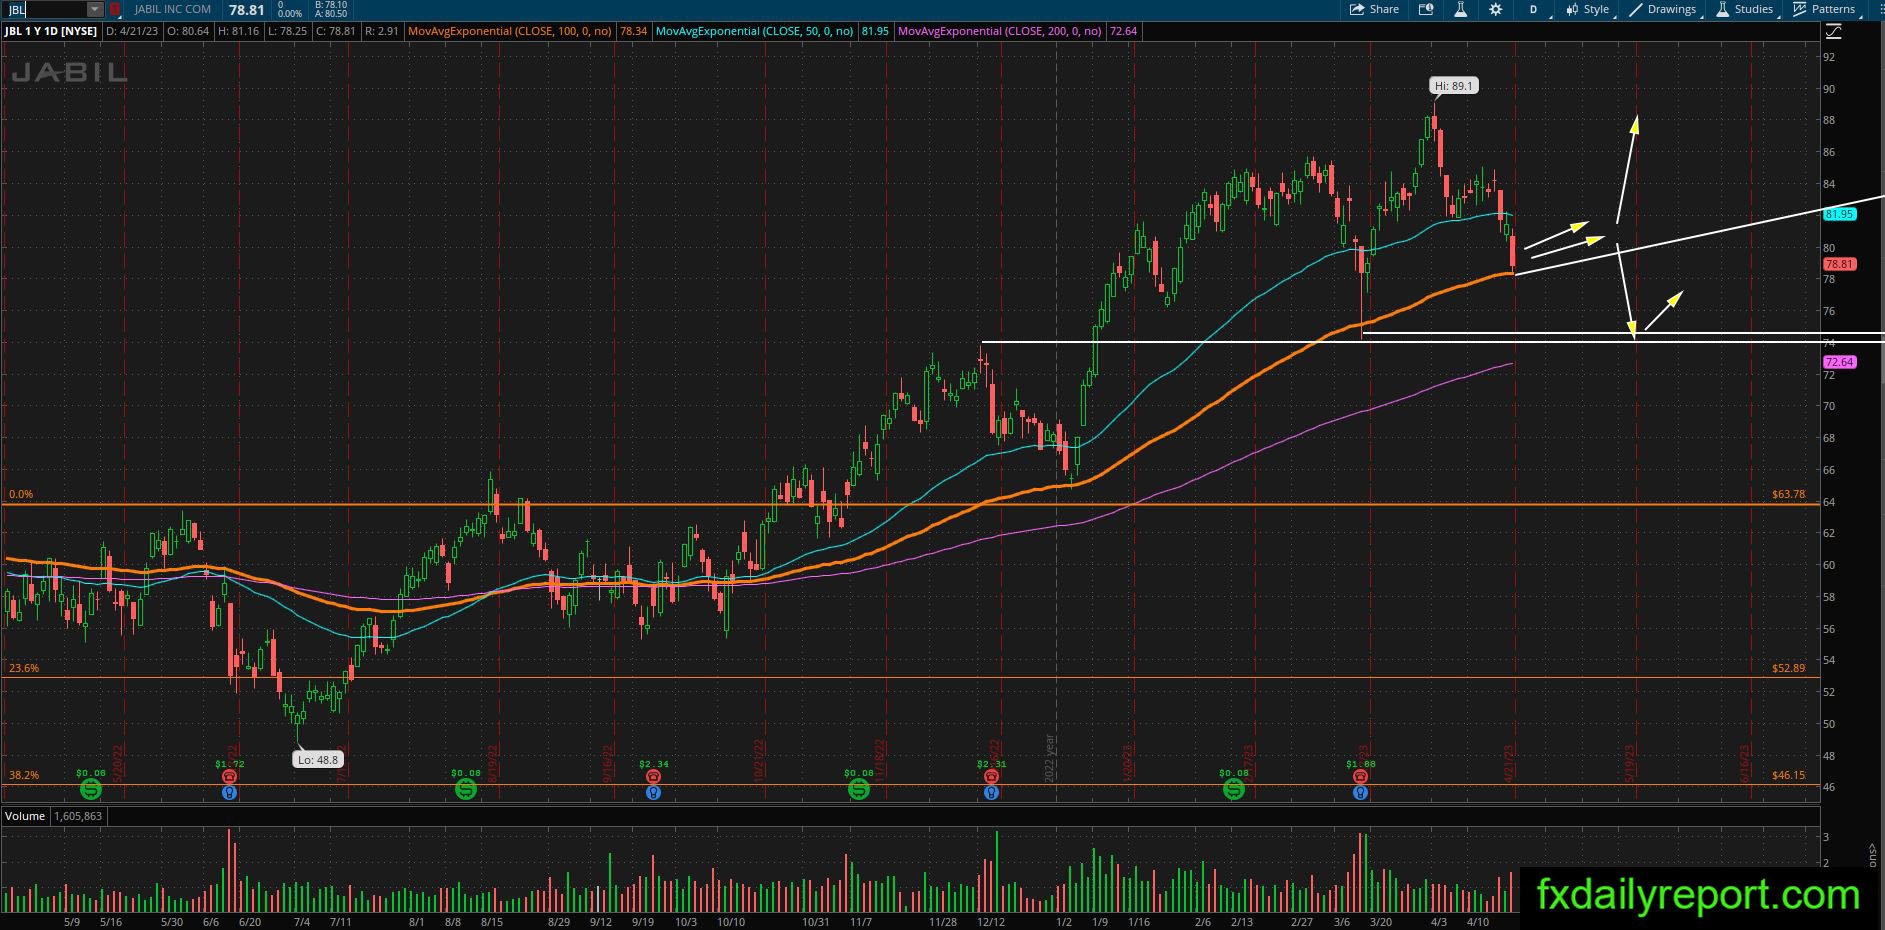Viewport: 1885px width, 930px height.
Task: Select the MovAvgExponential (CLOSE, 200, 0, no) study label
Action: click(x=1000, y=31)
